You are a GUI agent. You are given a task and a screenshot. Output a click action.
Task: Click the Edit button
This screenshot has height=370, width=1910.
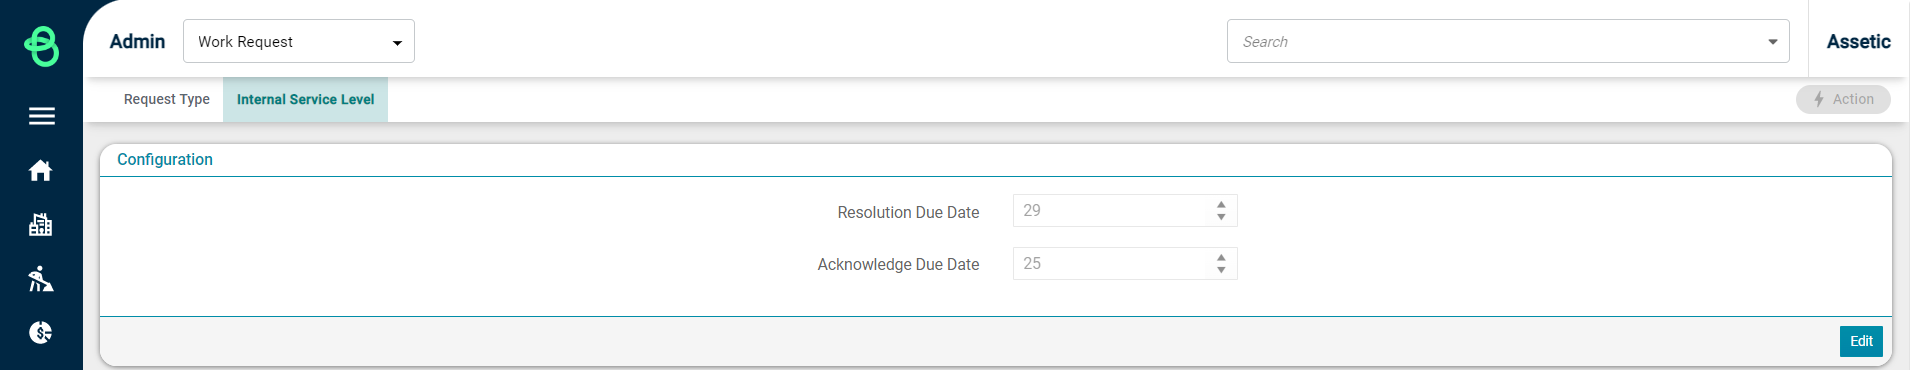tap(1861, 341)
